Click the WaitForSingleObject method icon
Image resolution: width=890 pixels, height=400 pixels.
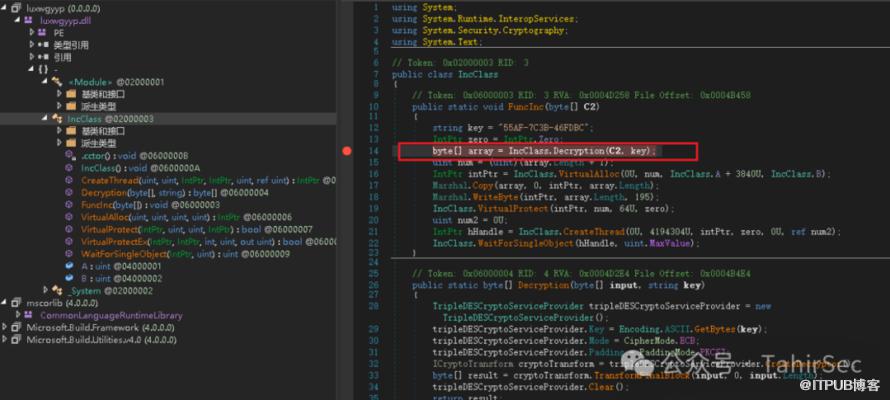tap(69, 254)
